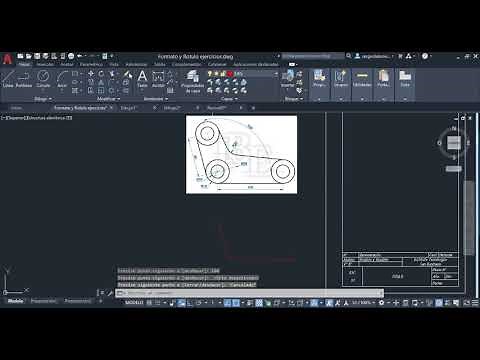Click the Open file quick-access icon

click(x=29, y=56)
